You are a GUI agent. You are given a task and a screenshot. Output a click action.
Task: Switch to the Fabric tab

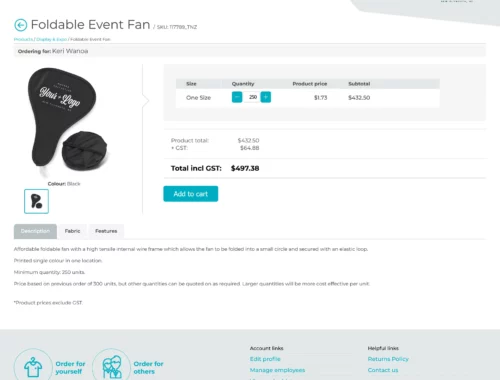72,231
